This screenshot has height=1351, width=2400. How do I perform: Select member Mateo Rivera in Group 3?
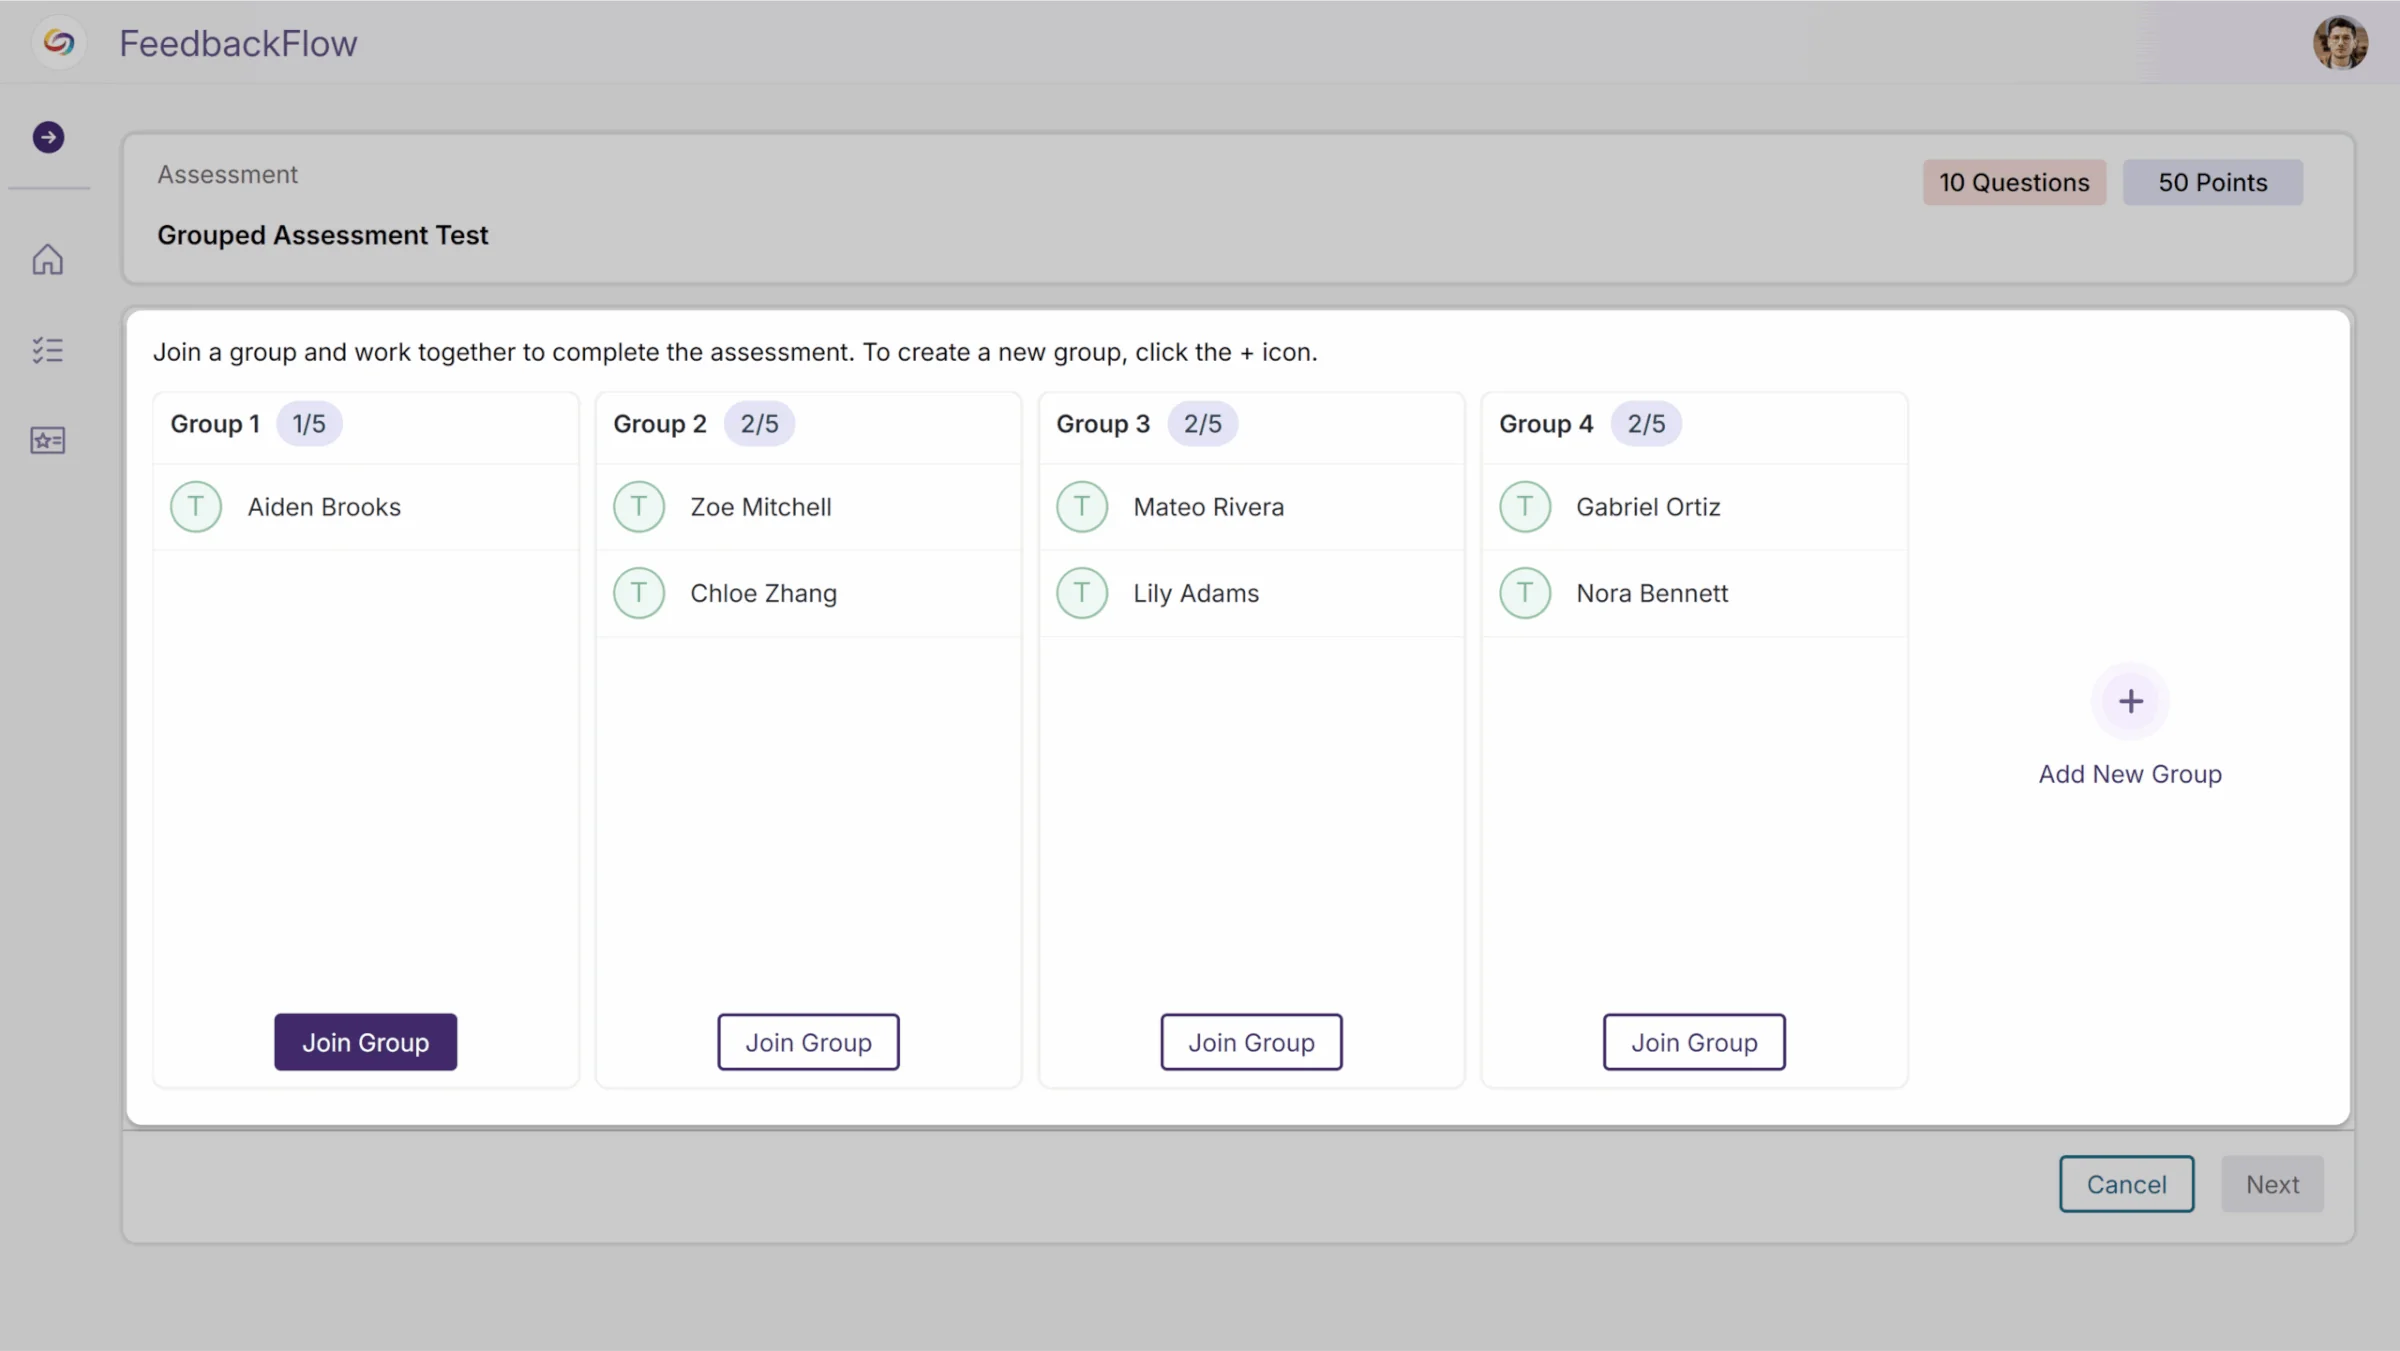click(1208, 507)
